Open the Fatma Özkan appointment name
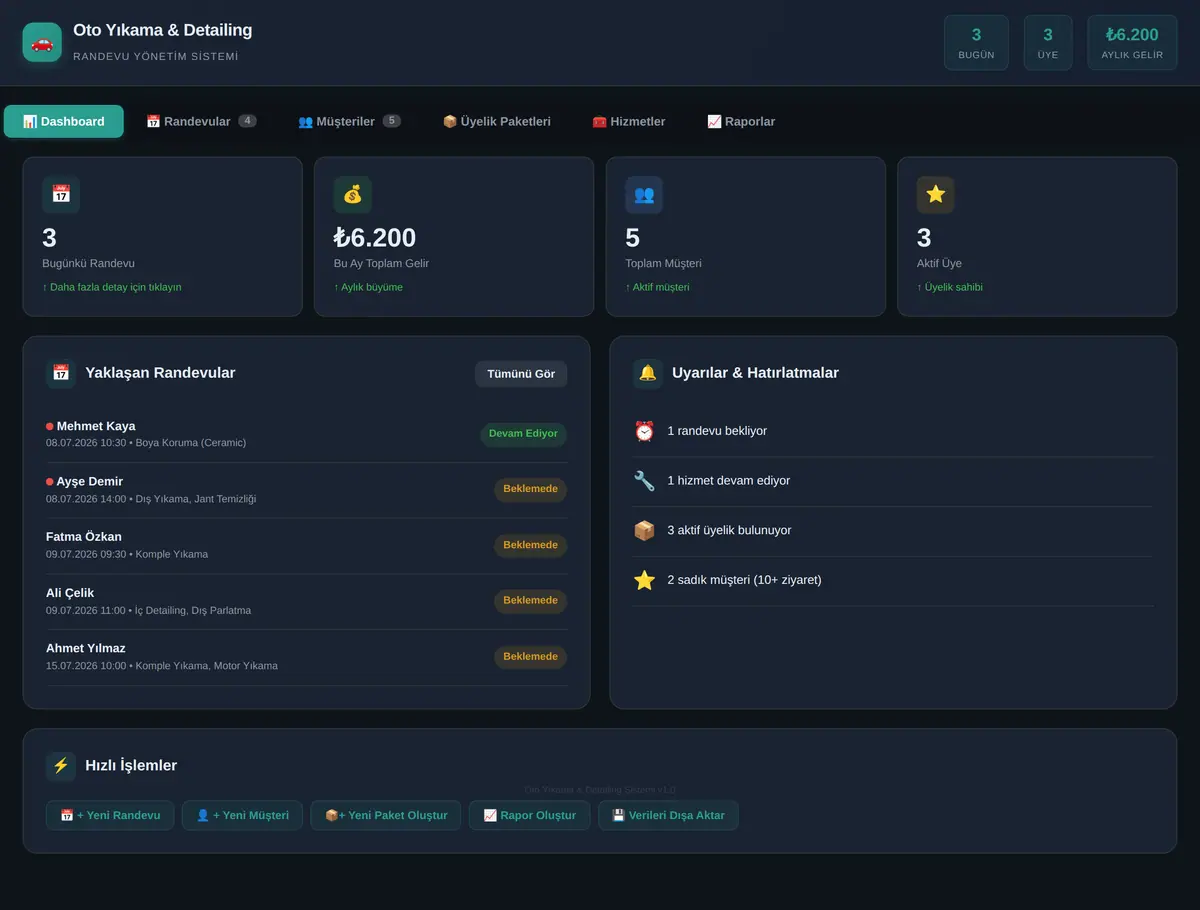1200x910 pixels. [84, 537]
